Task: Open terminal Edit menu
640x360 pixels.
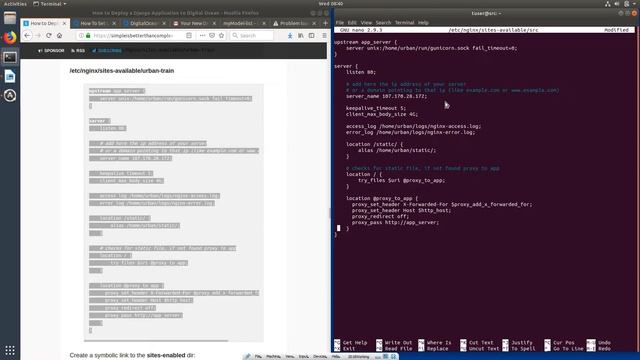Action: click(x=352, y=22)
